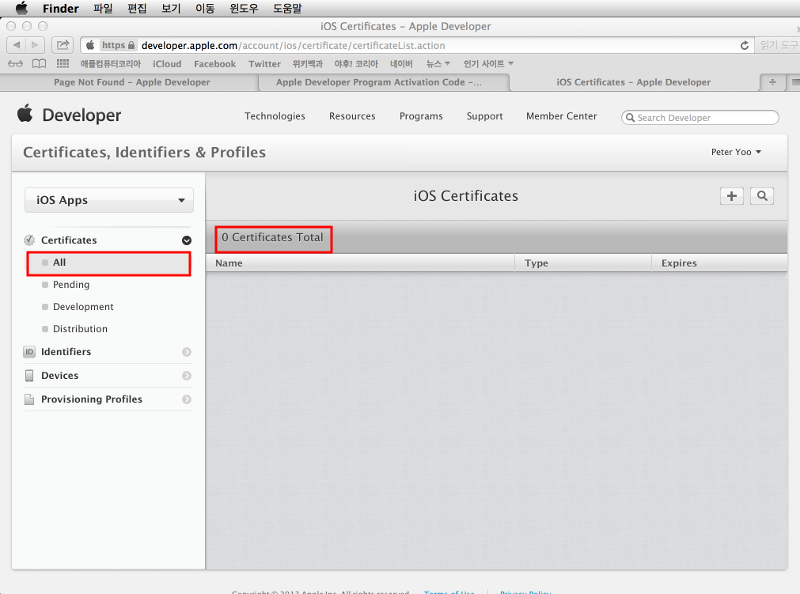800x594 pixels.
Task: Open the 위키백과 bookmark
Action: pos(308,64)
